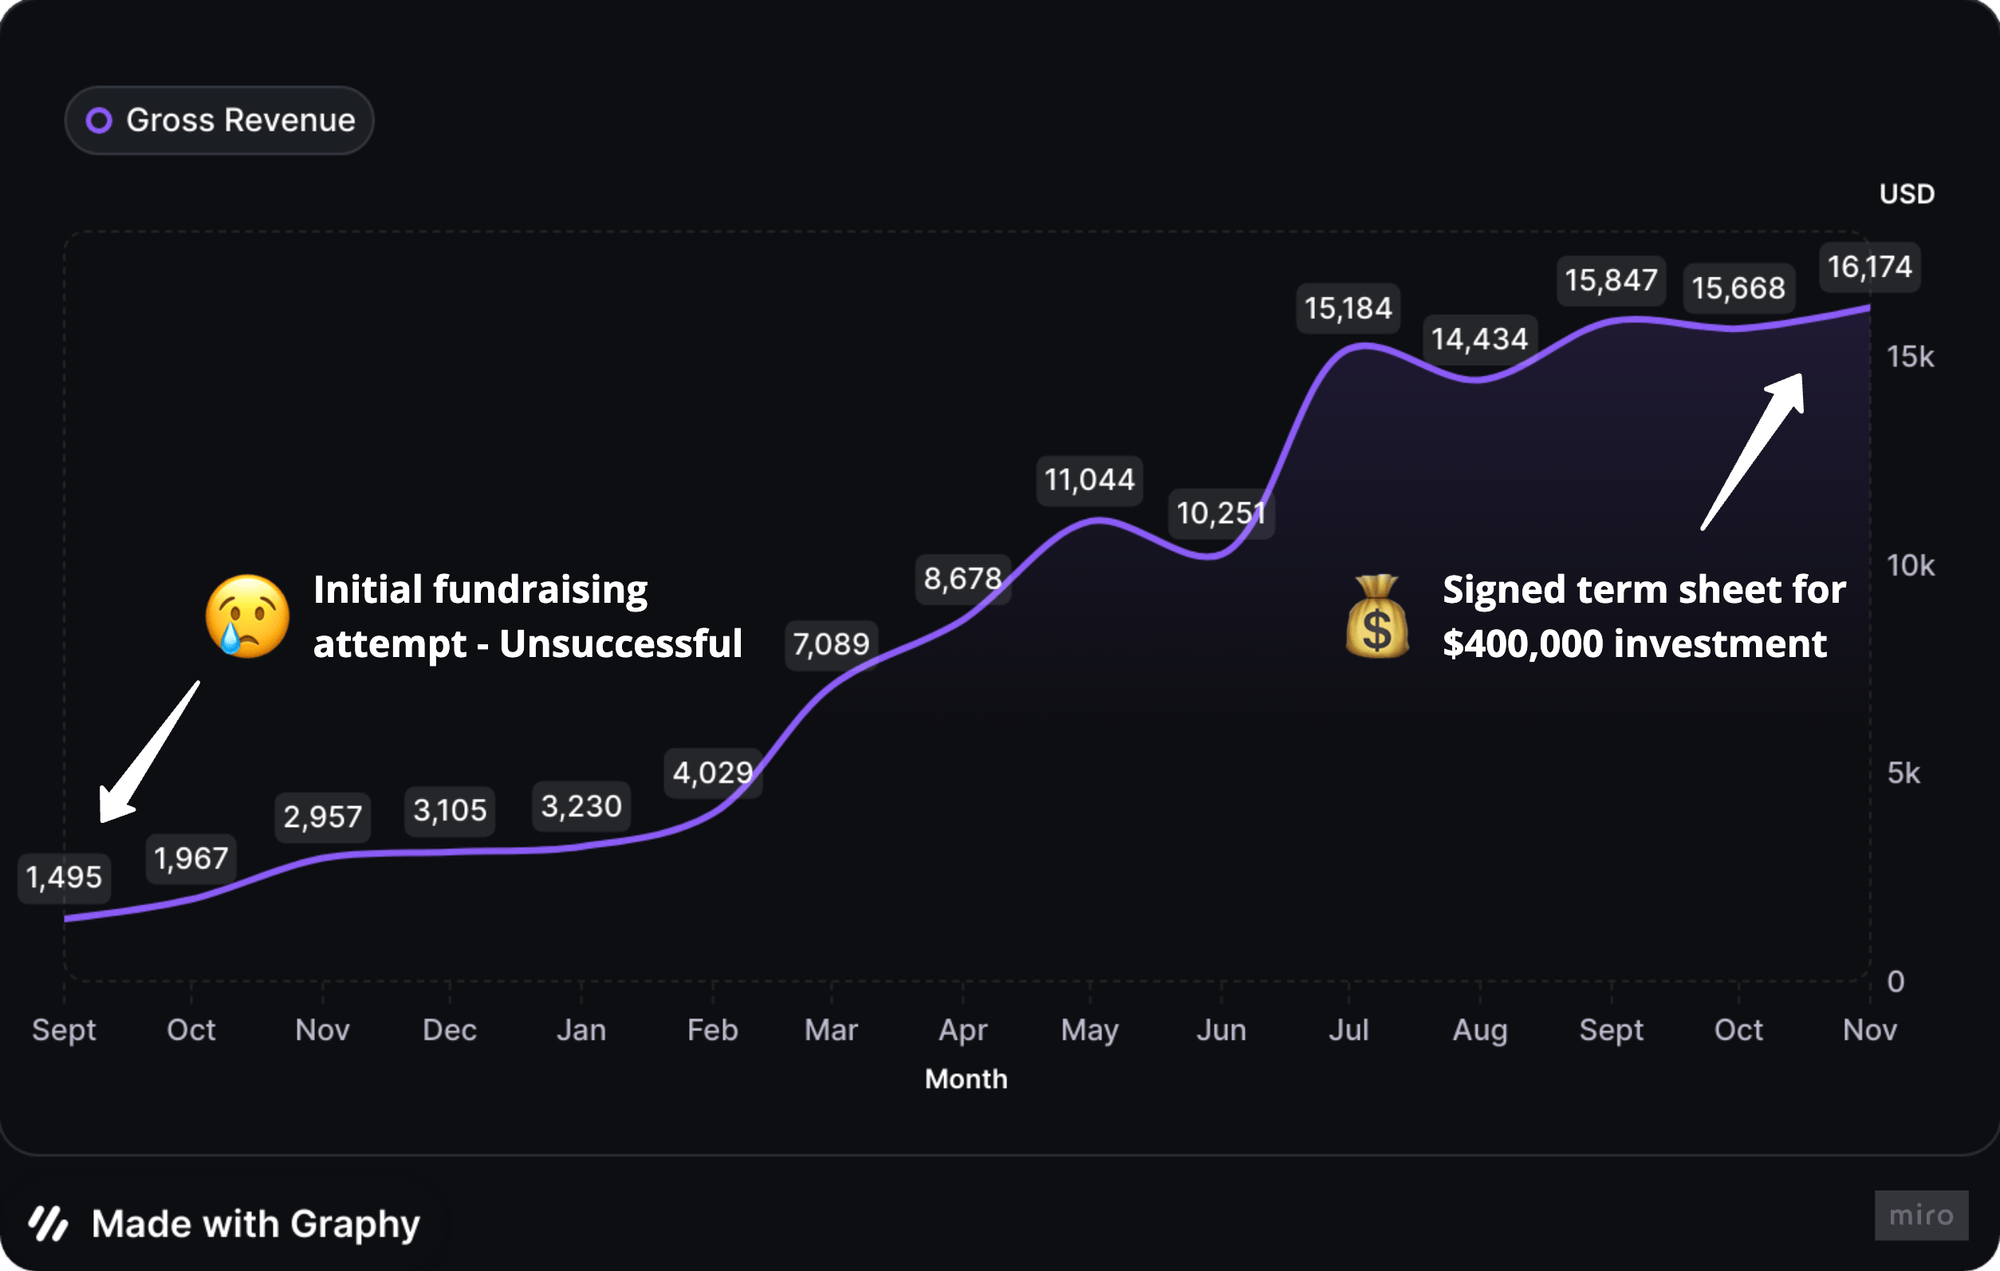Screen dimensions: 2000x1271
Task: Click the white arrow pointing to 1,495
Action: (148, 753)
